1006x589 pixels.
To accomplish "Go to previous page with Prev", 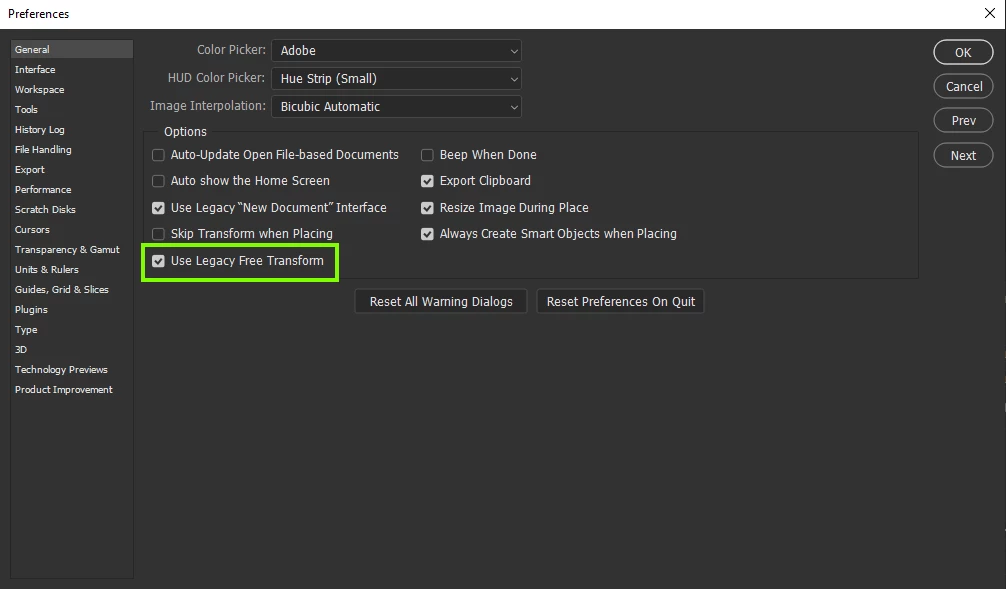I will click(x=963, y=121).
